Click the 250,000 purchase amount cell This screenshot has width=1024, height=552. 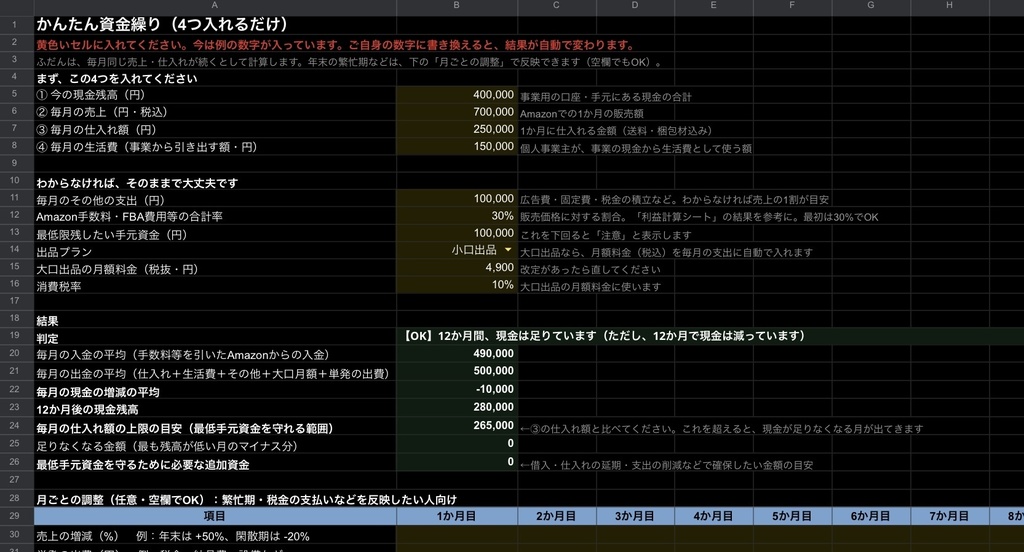pos(456,129)
